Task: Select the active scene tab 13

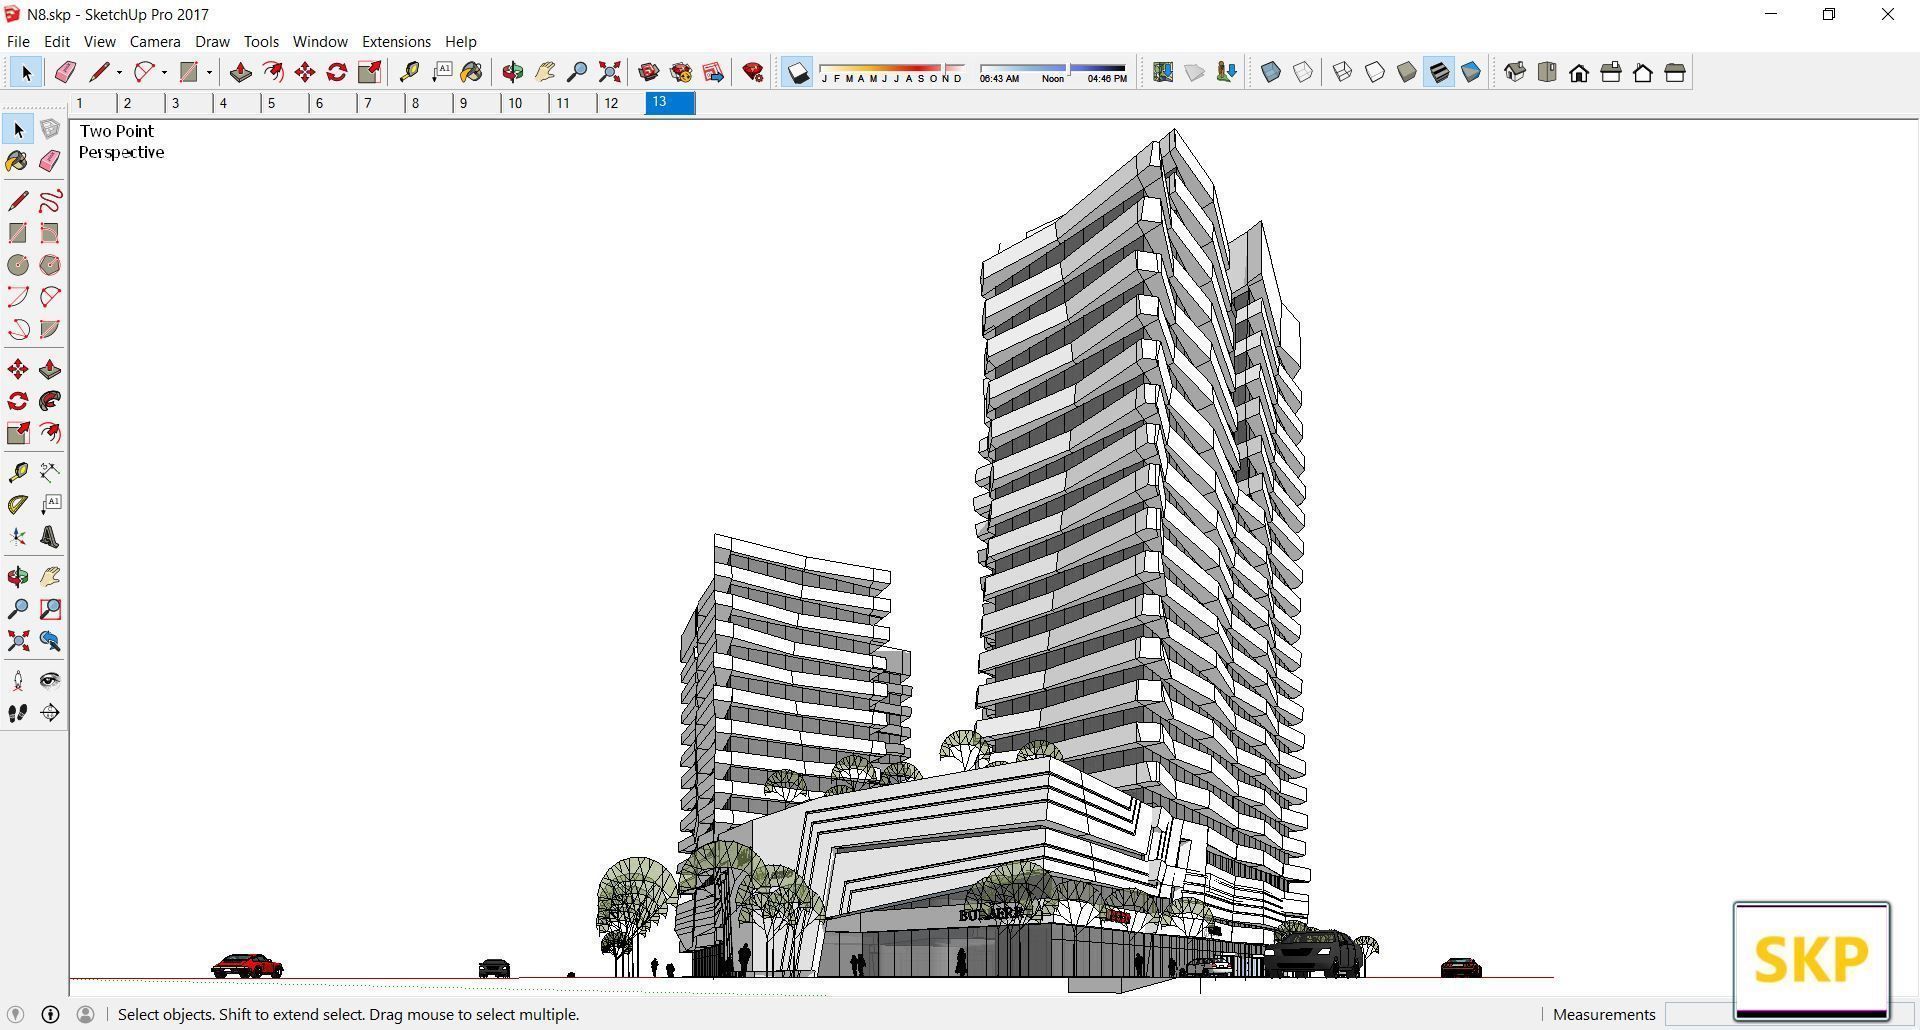Action: point(670,103)
